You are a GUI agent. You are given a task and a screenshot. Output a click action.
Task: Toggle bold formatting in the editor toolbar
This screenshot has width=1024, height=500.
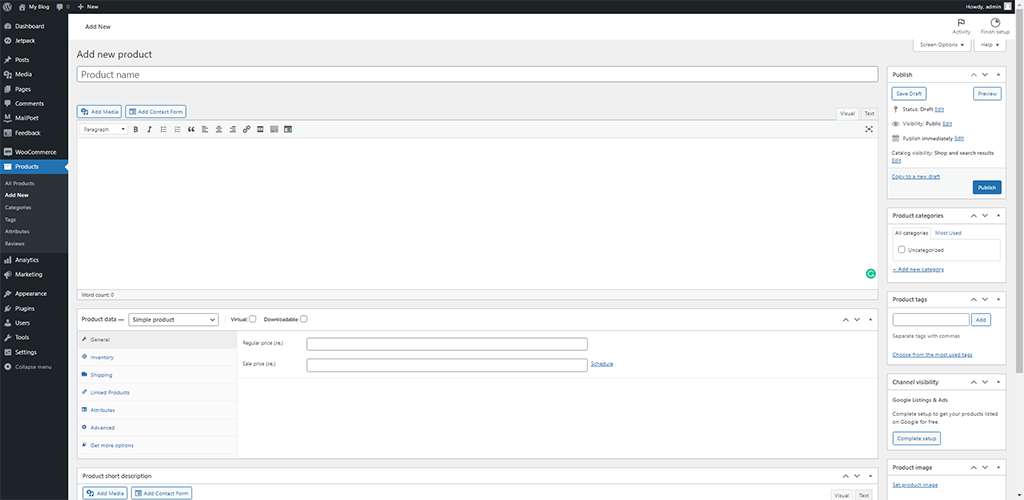tap(136, 129)
